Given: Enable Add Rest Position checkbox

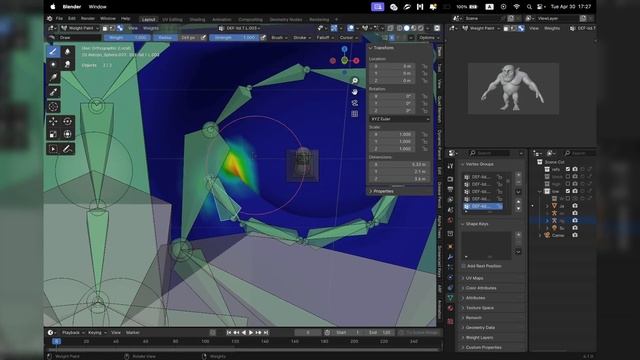Looking at the screenshot, I should coord(463,266).
